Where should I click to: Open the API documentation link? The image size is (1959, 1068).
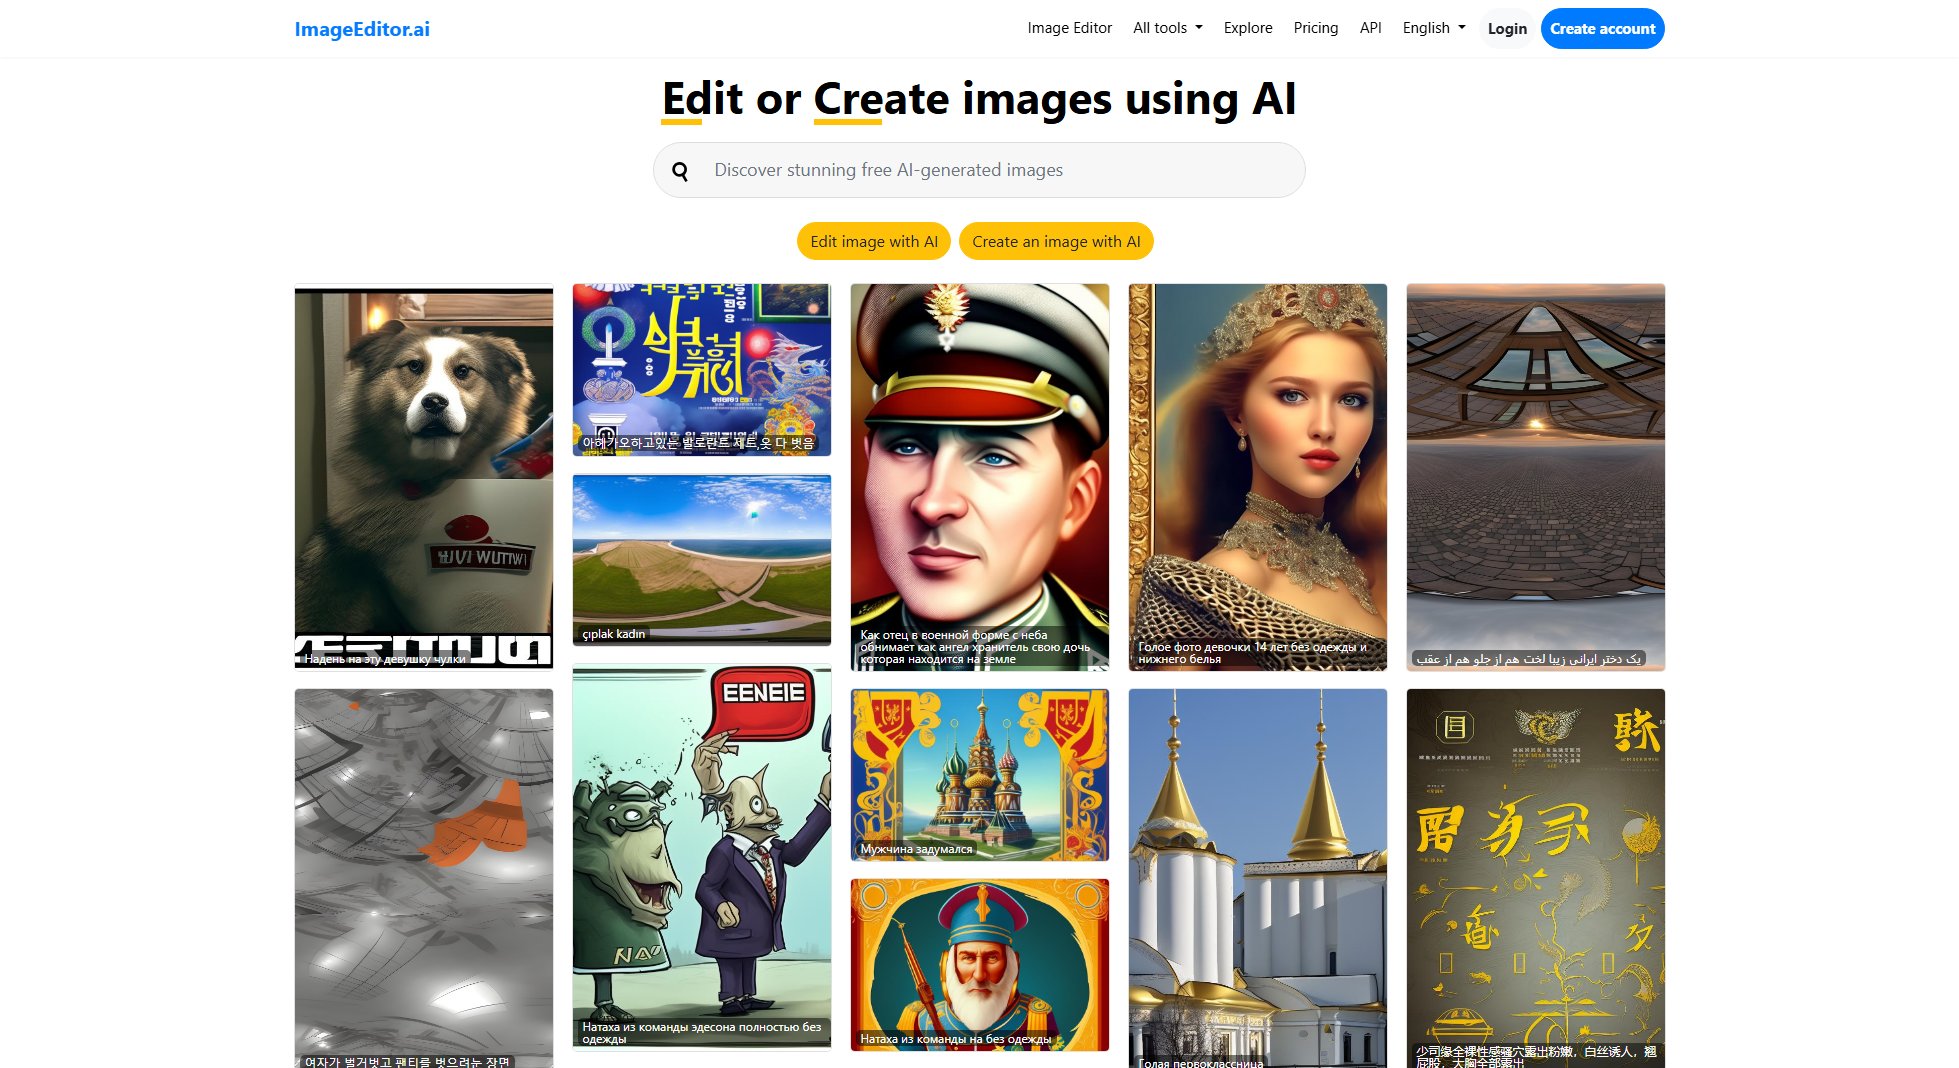[x=1370, y=28]
